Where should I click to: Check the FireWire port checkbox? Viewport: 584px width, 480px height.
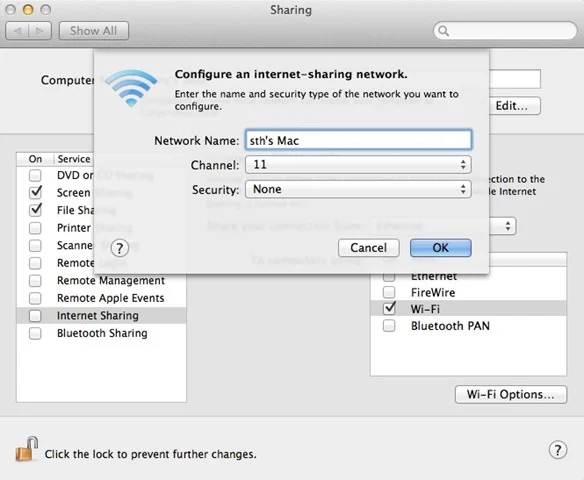coord(389,292)
